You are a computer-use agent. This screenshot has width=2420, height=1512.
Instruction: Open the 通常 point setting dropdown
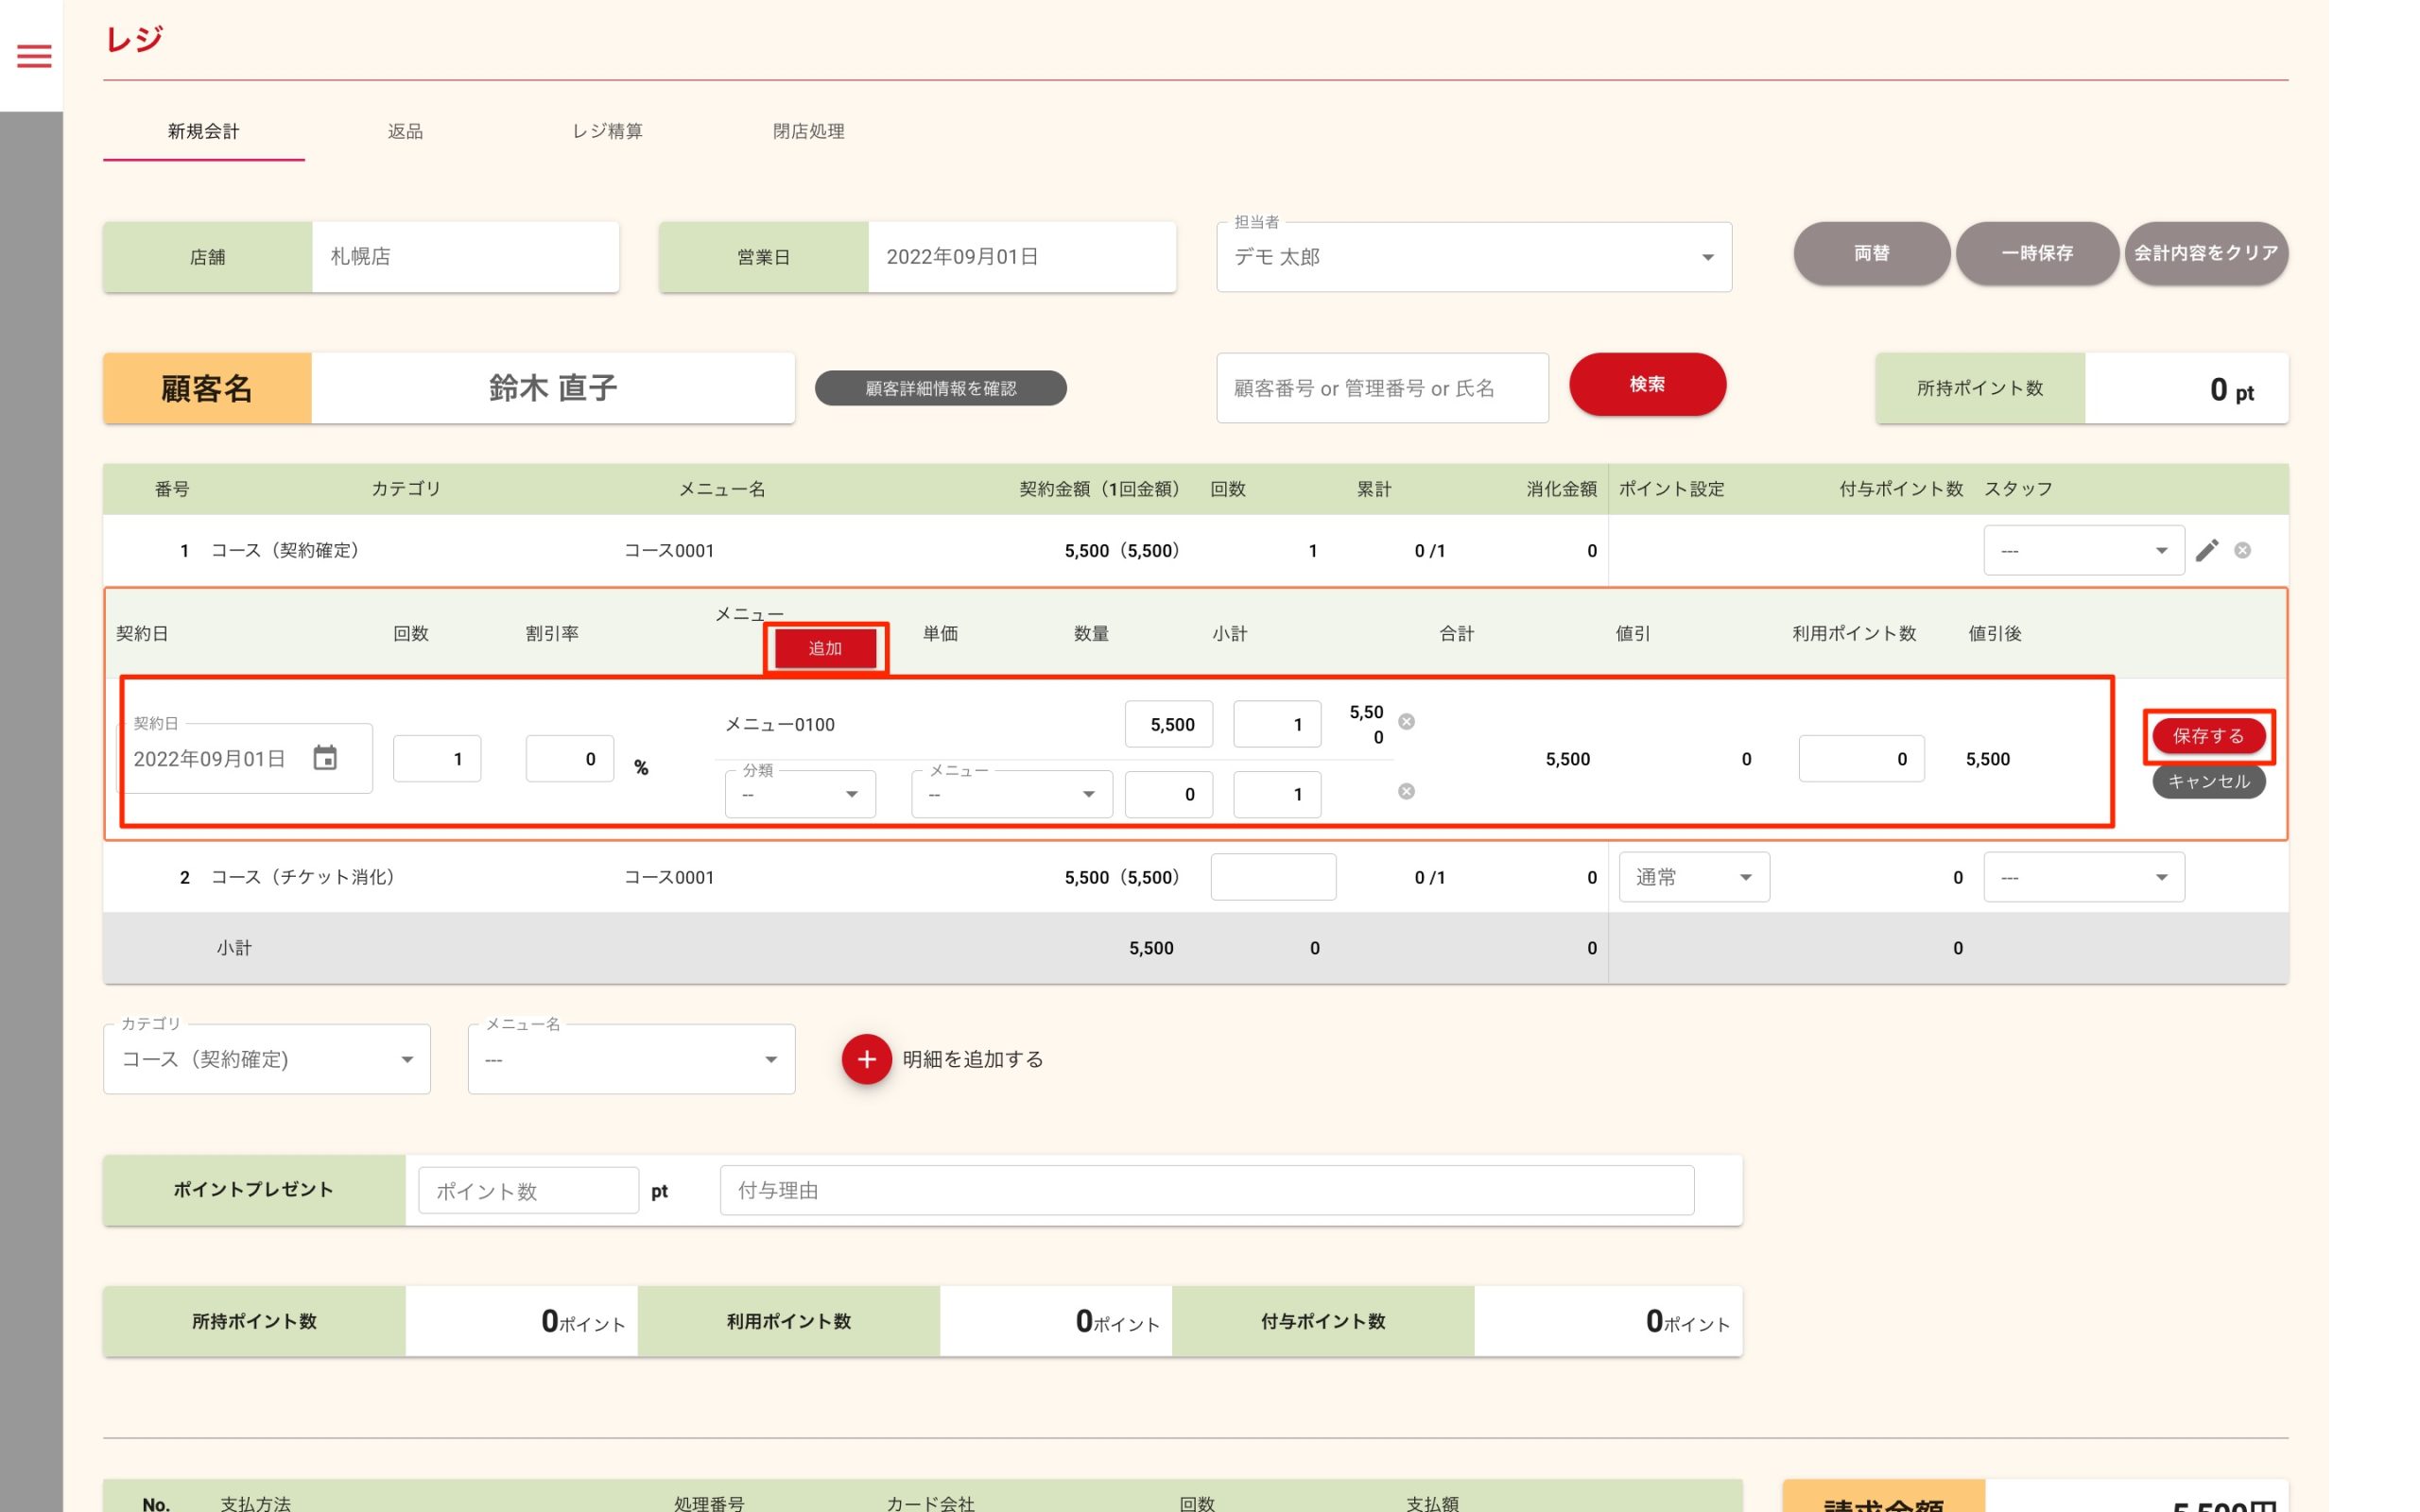(x=1694, y=877)
